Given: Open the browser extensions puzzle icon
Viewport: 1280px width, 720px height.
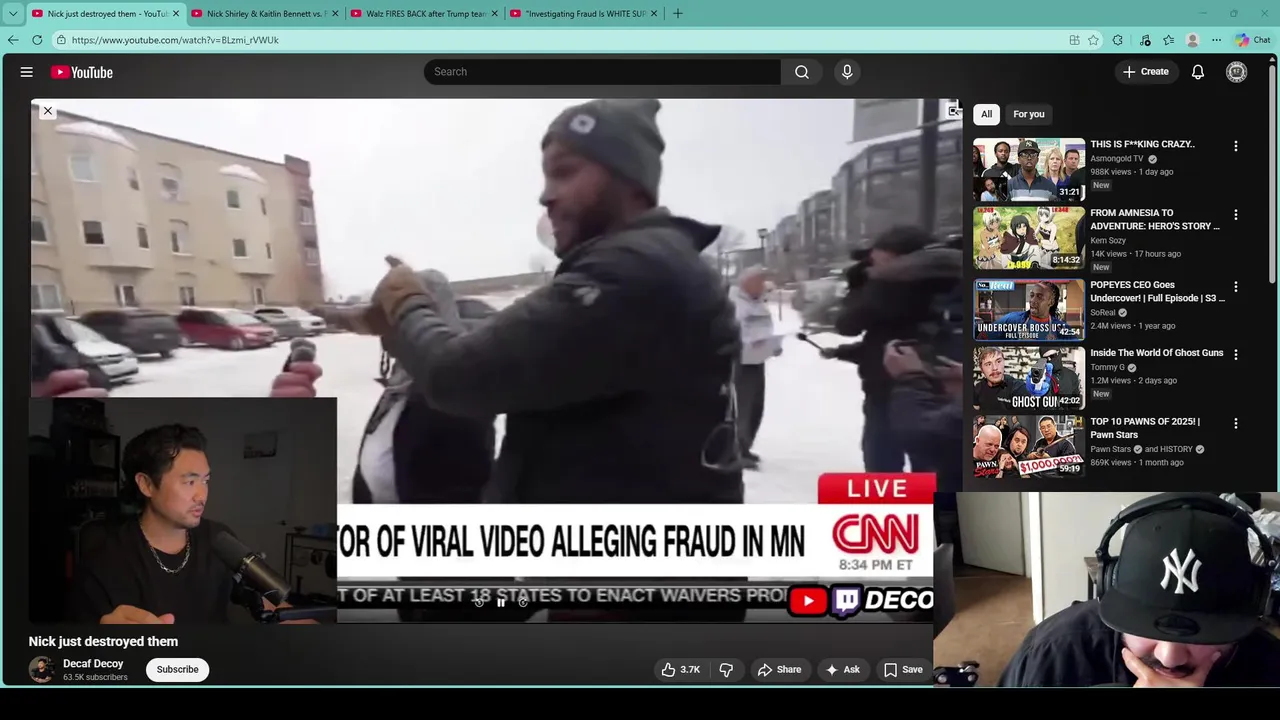Looking at the screenshot, I should pyautogui.click(x=1118, y=40).
